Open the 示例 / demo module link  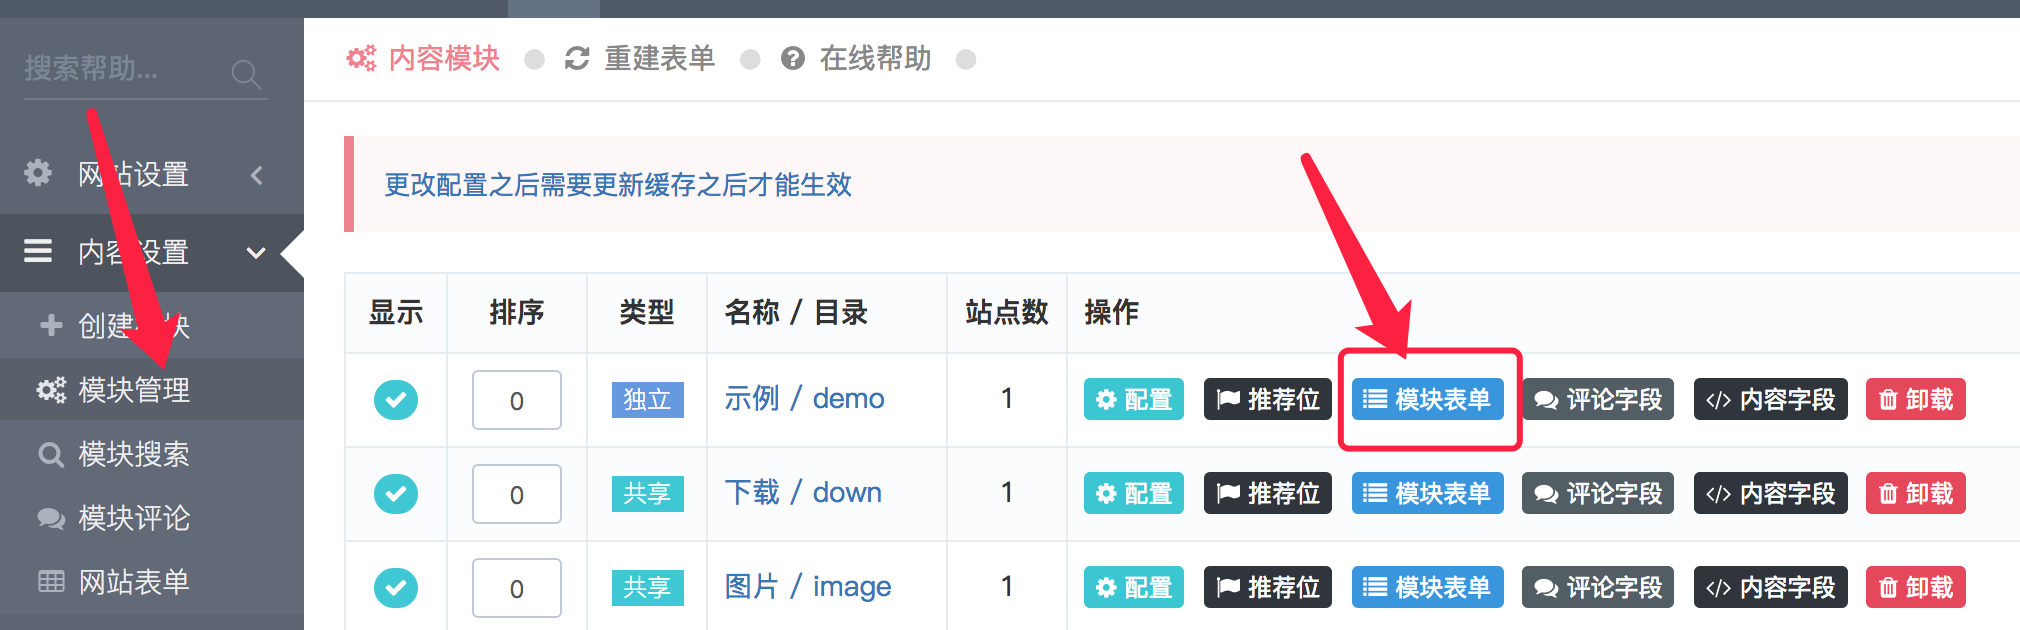coord(804,398)
